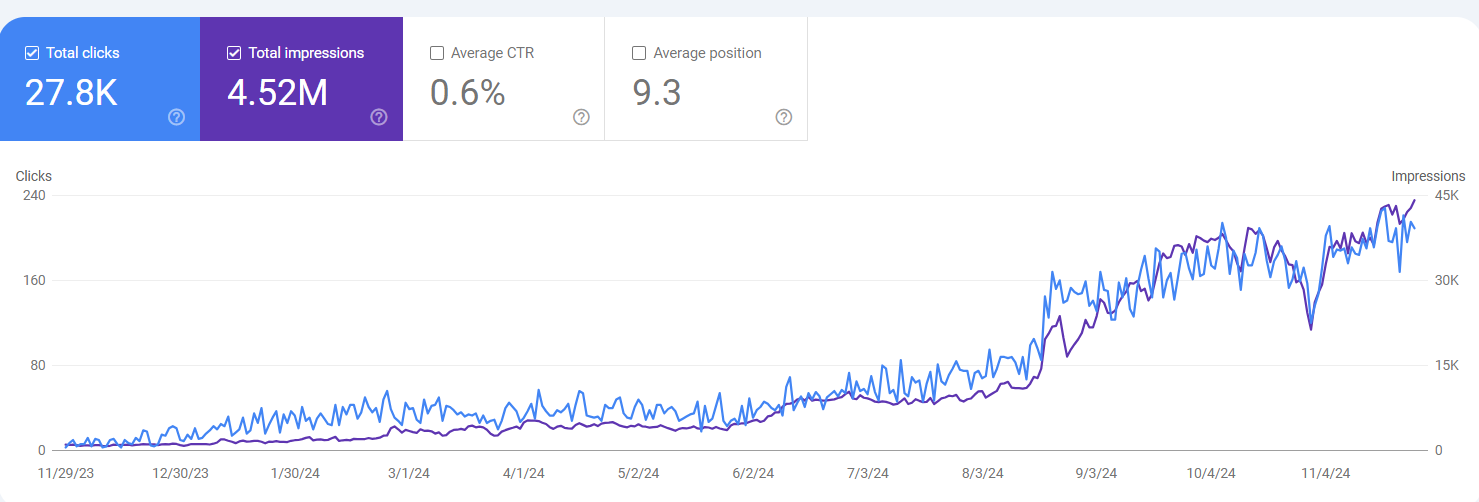Screen dimensions: 1479x502
Task: Click the 45K impressions axis tick label
Action: pos(1447,195)
